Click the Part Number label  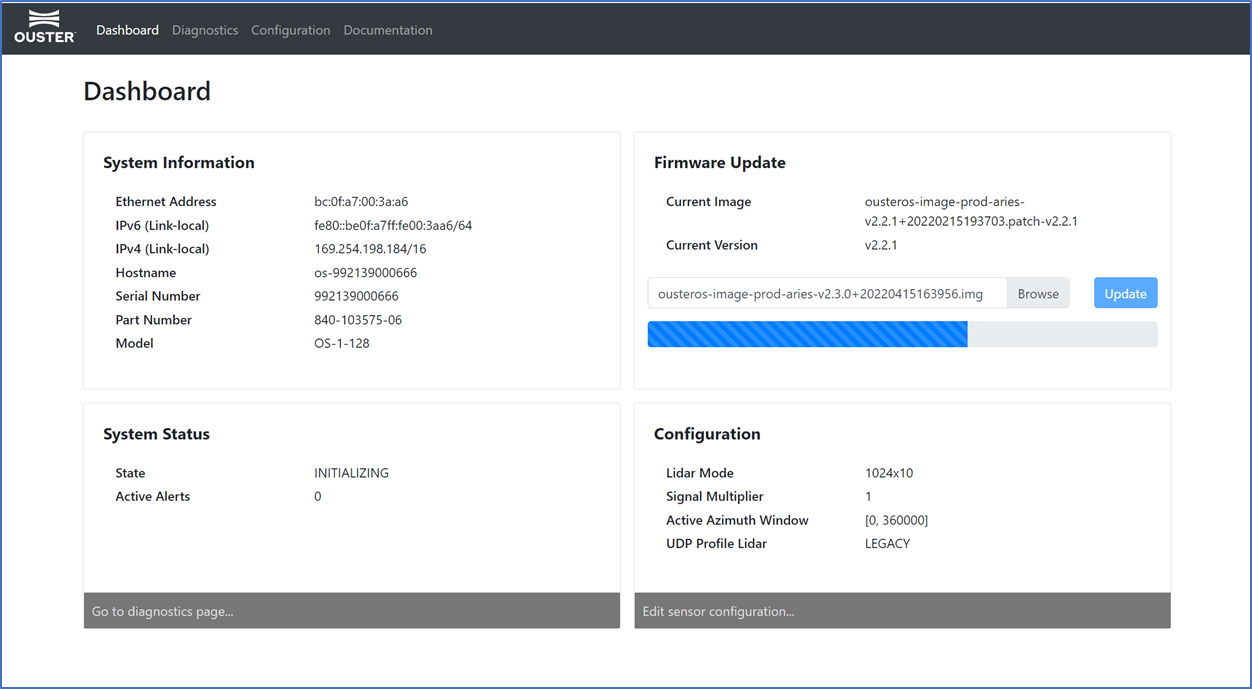pos(154,320)
